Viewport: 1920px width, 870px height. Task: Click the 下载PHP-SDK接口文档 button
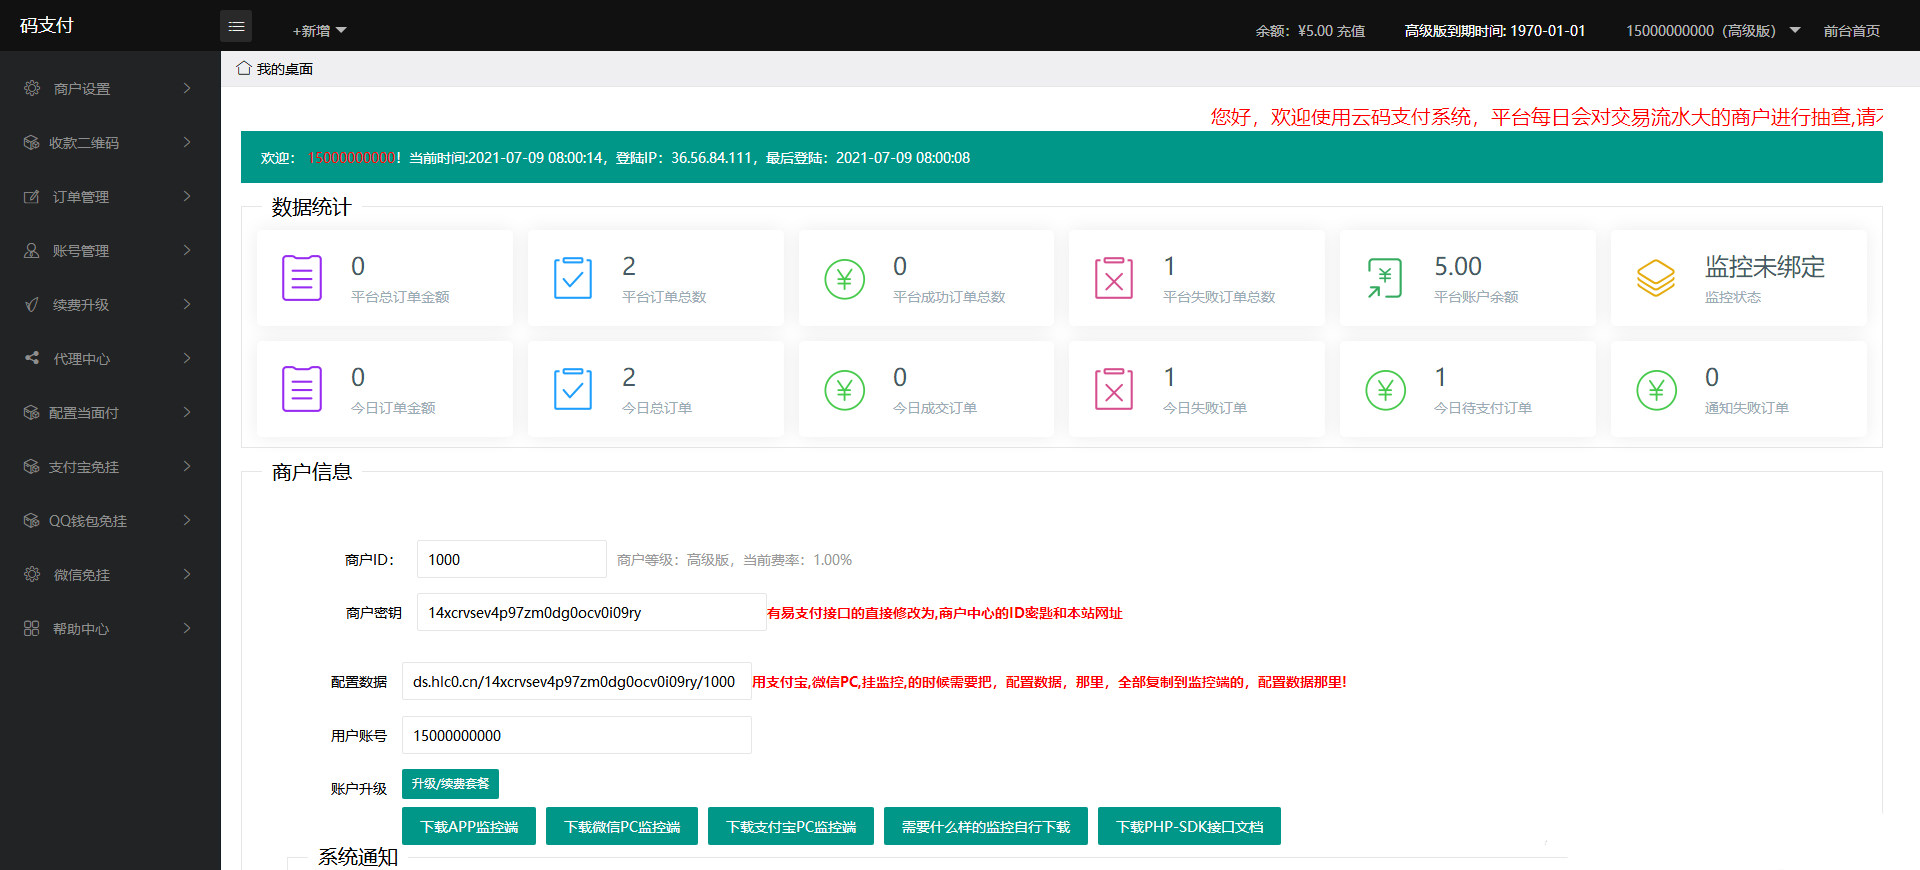1189,826
